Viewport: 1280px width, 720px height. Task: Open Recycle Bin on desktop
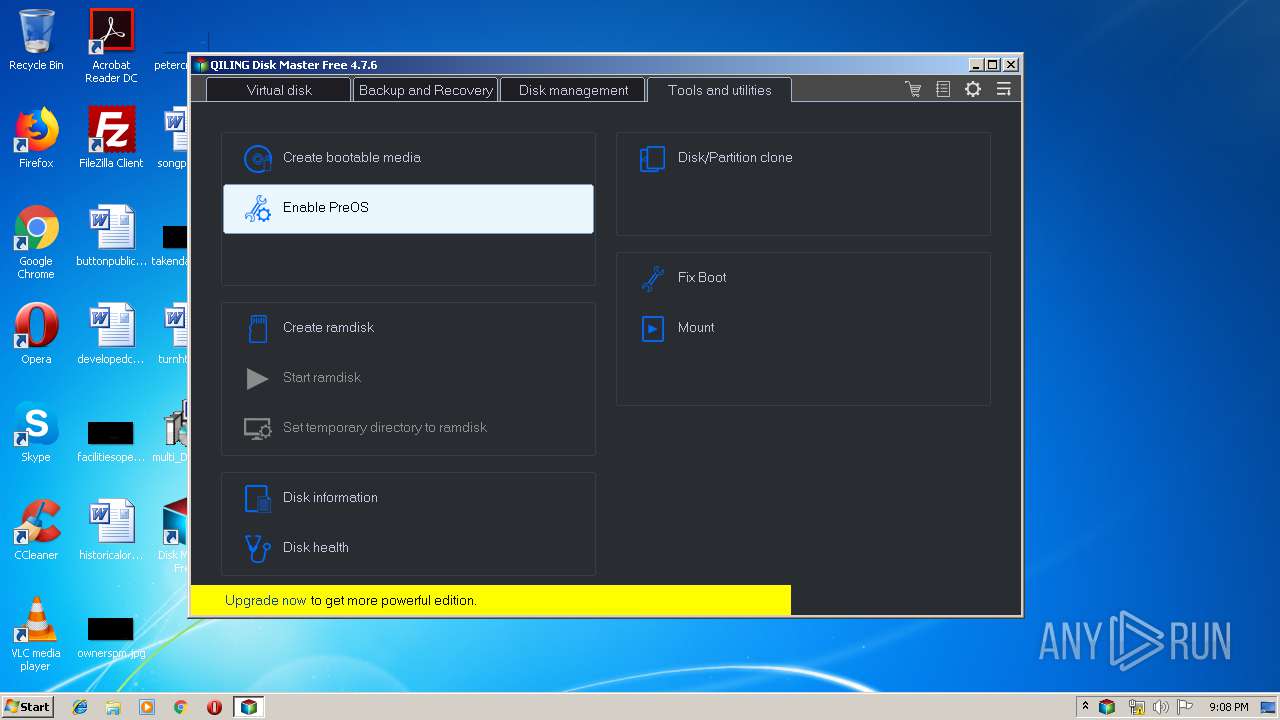36,40
